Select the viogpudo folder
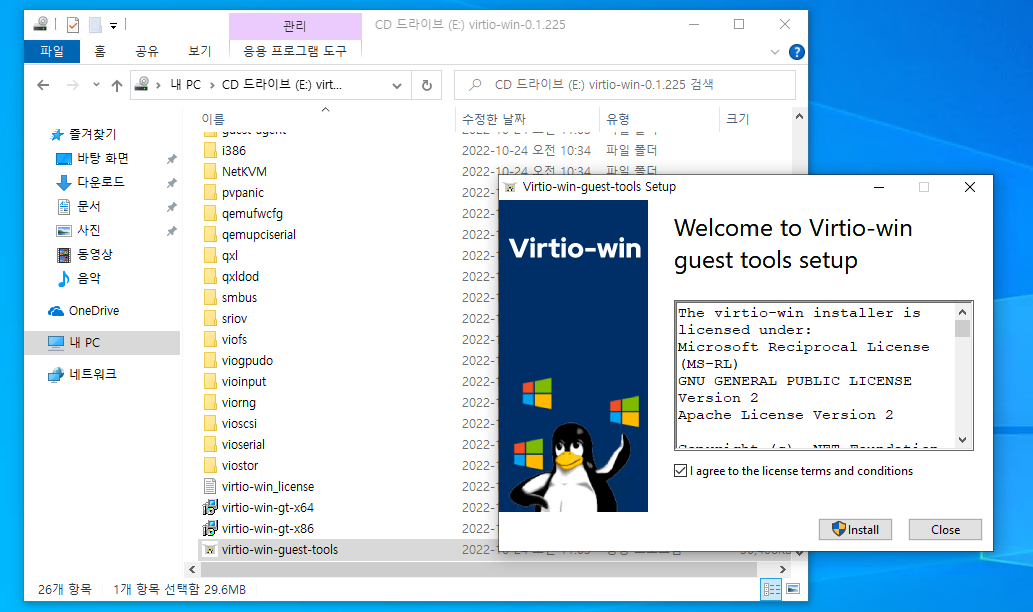The width and height of the screenshot is (1033, 612). click(247, 360)
